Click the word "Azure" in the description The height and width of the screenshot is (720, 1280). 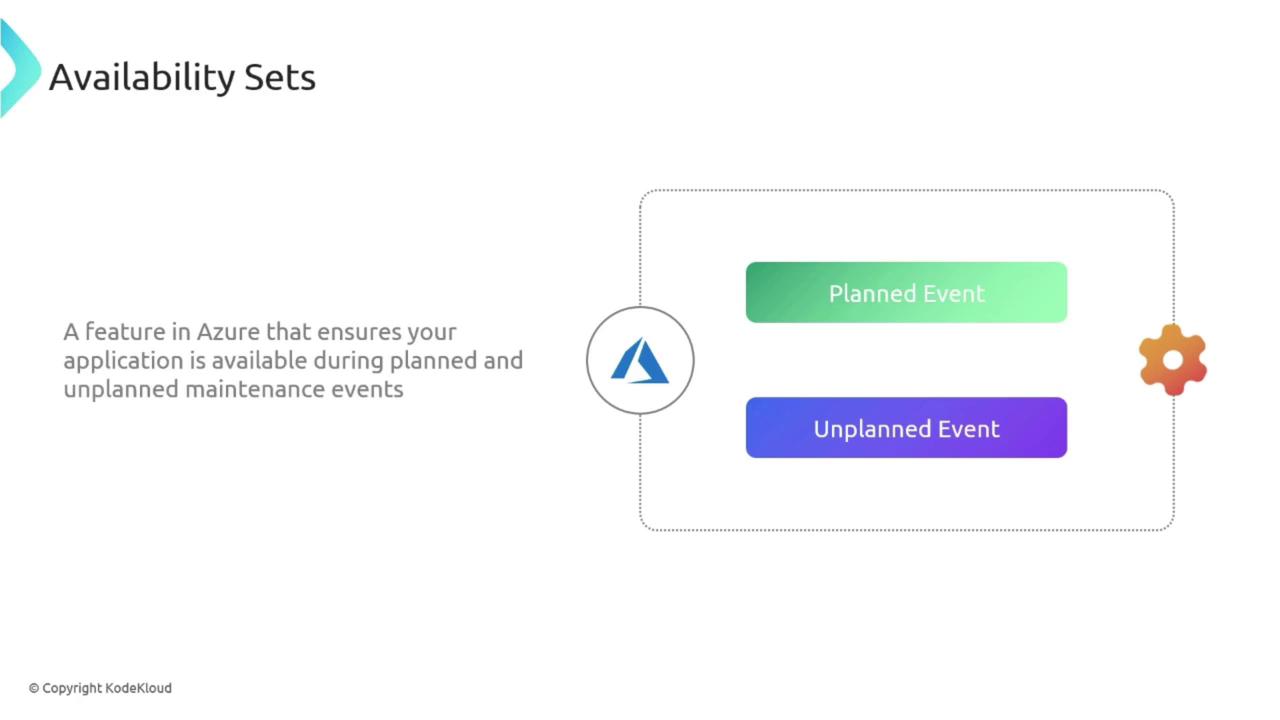[228, 332]
